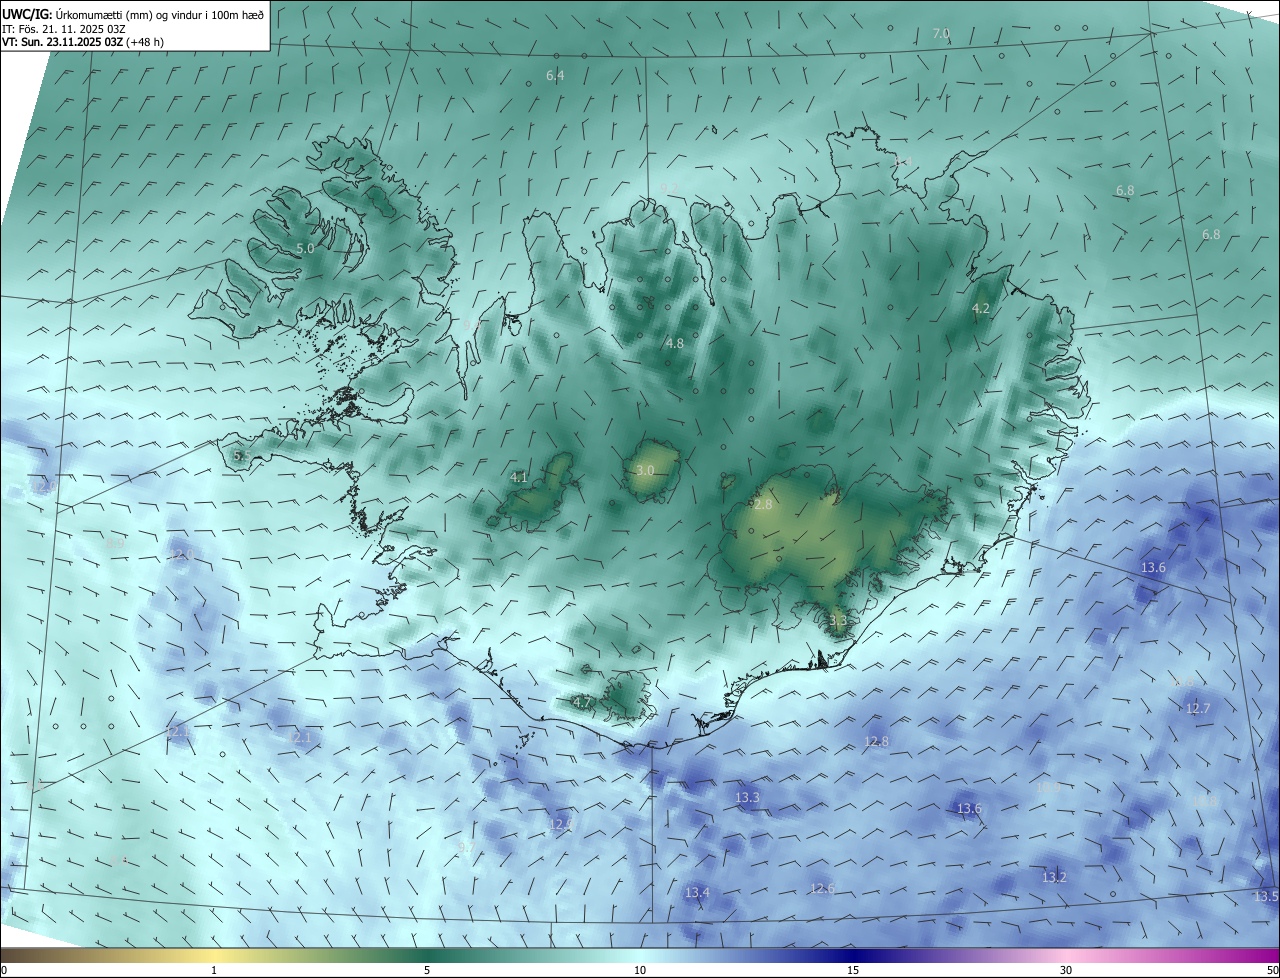Viewport: 1280px width, 978px height.
Task: Click the 6.4 value north of Iceland
Action: point(555,75)
